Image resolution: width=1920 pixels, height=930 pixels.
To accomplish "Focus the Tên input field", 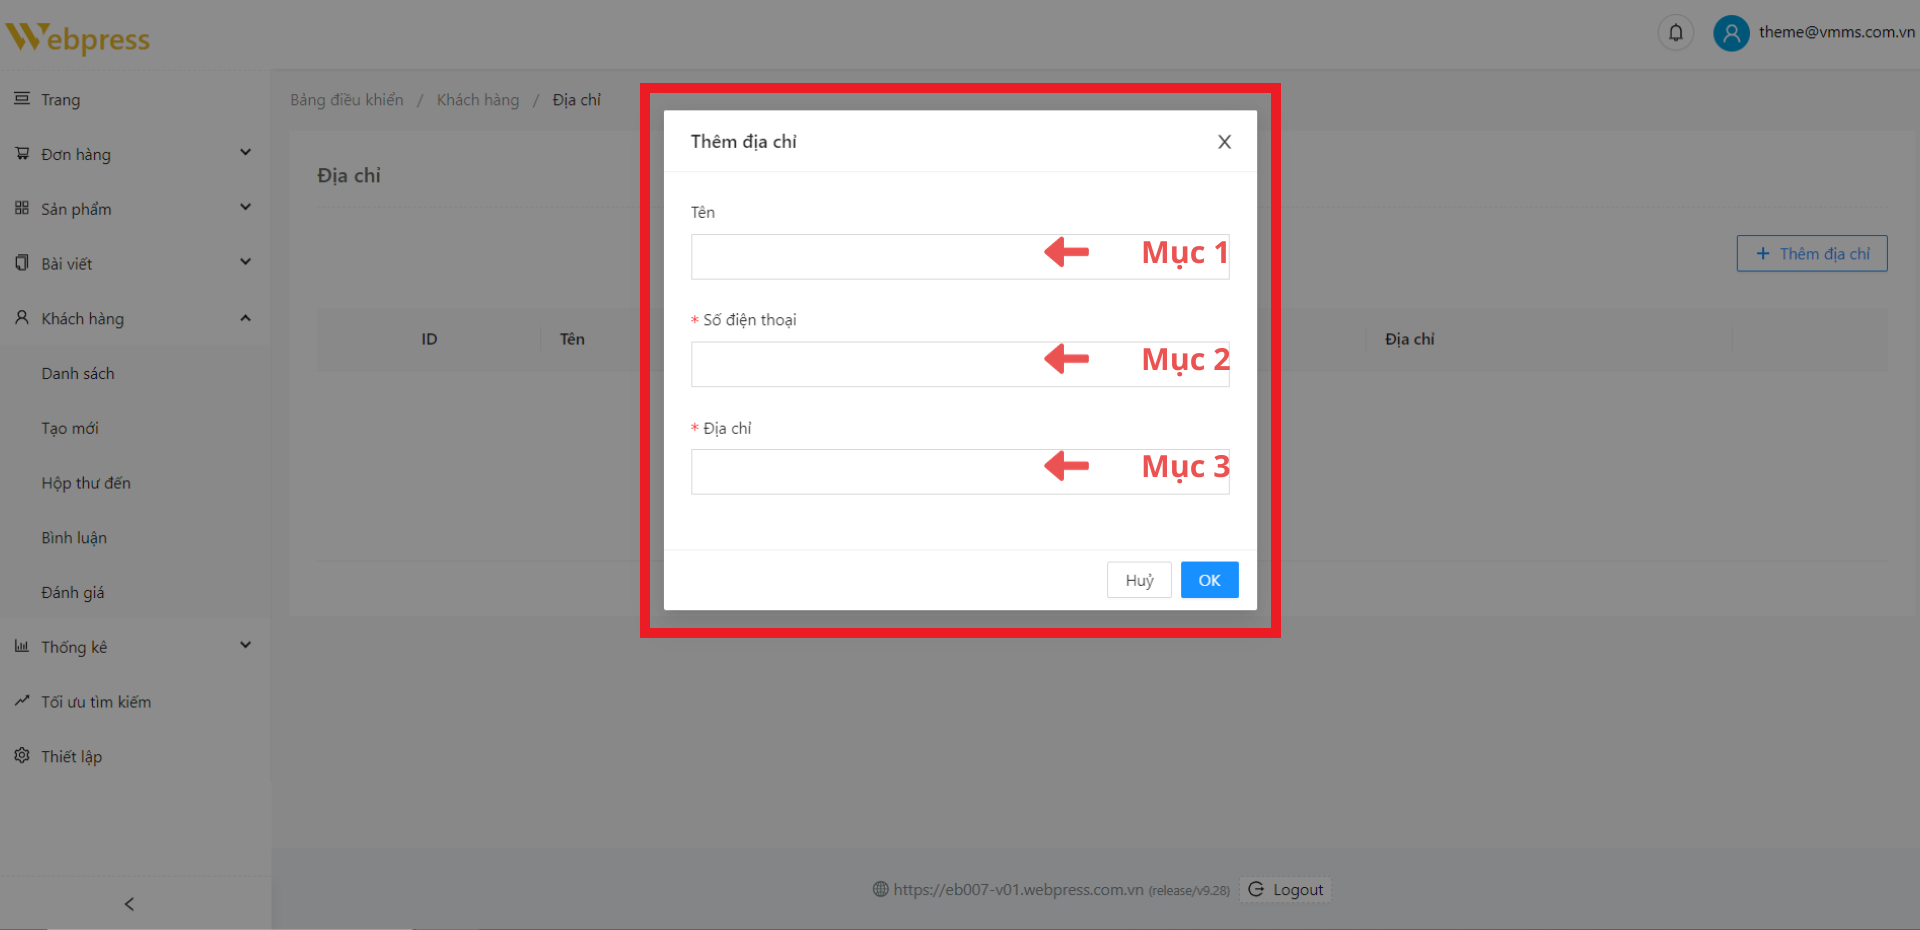I will click(x=860, y=257).
